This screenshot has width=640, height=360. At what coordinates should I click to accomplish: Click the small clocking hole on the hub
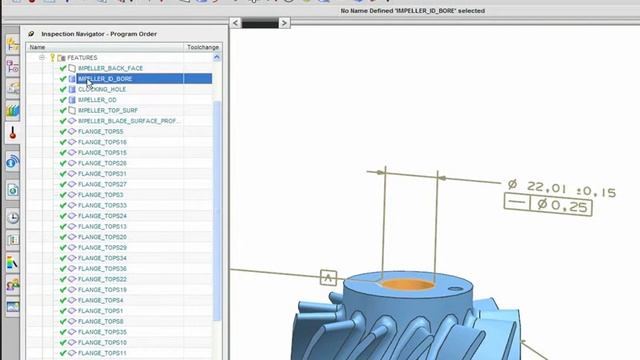455,289
